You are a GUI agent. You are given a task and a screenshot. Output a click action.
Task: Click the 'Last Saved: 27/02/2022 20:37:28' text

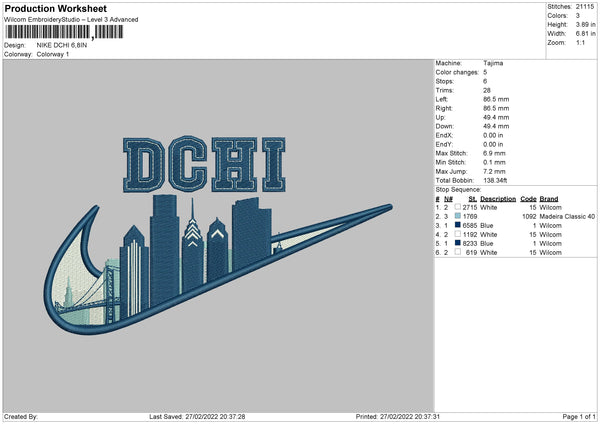click(x=197, y=416)
